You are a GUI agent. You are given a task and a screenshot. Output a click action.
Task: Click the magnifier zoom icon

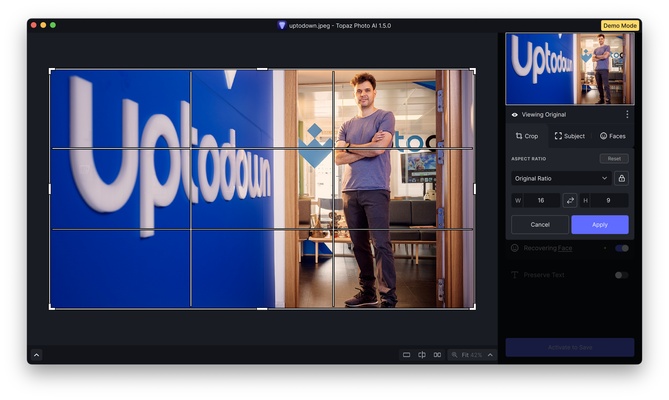[455, 355]
